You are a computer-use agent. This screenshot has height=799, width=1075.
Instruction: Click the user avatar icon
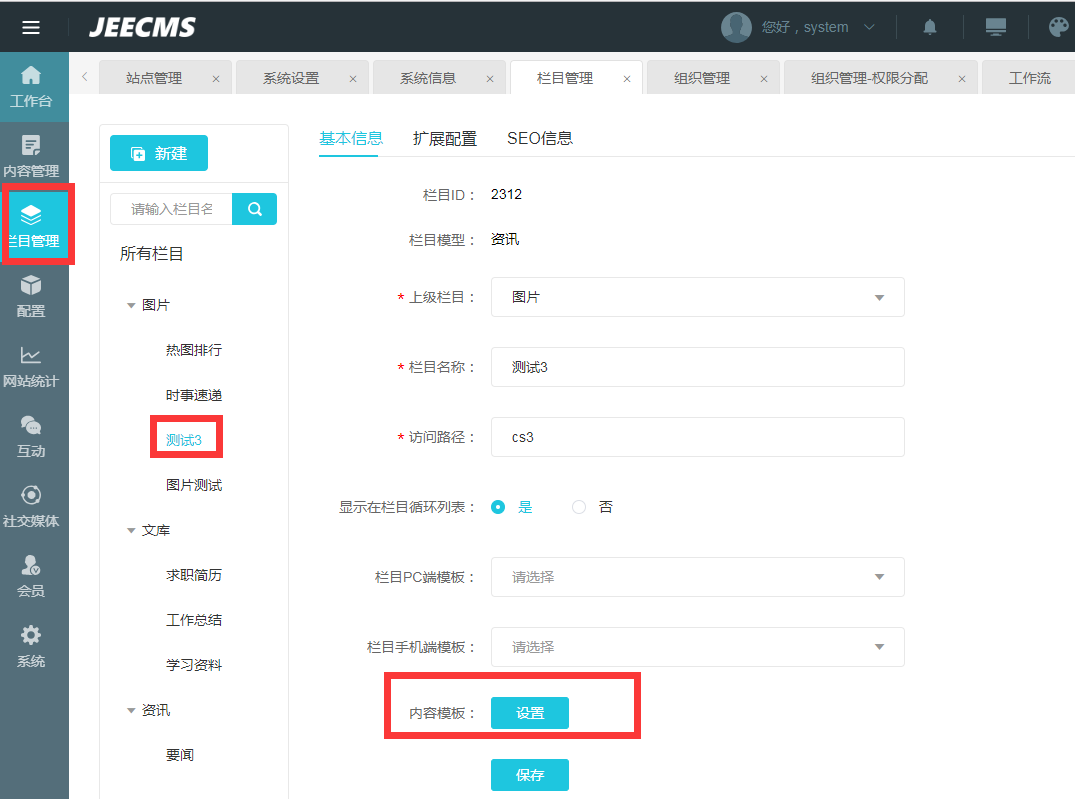coord(736,27)
